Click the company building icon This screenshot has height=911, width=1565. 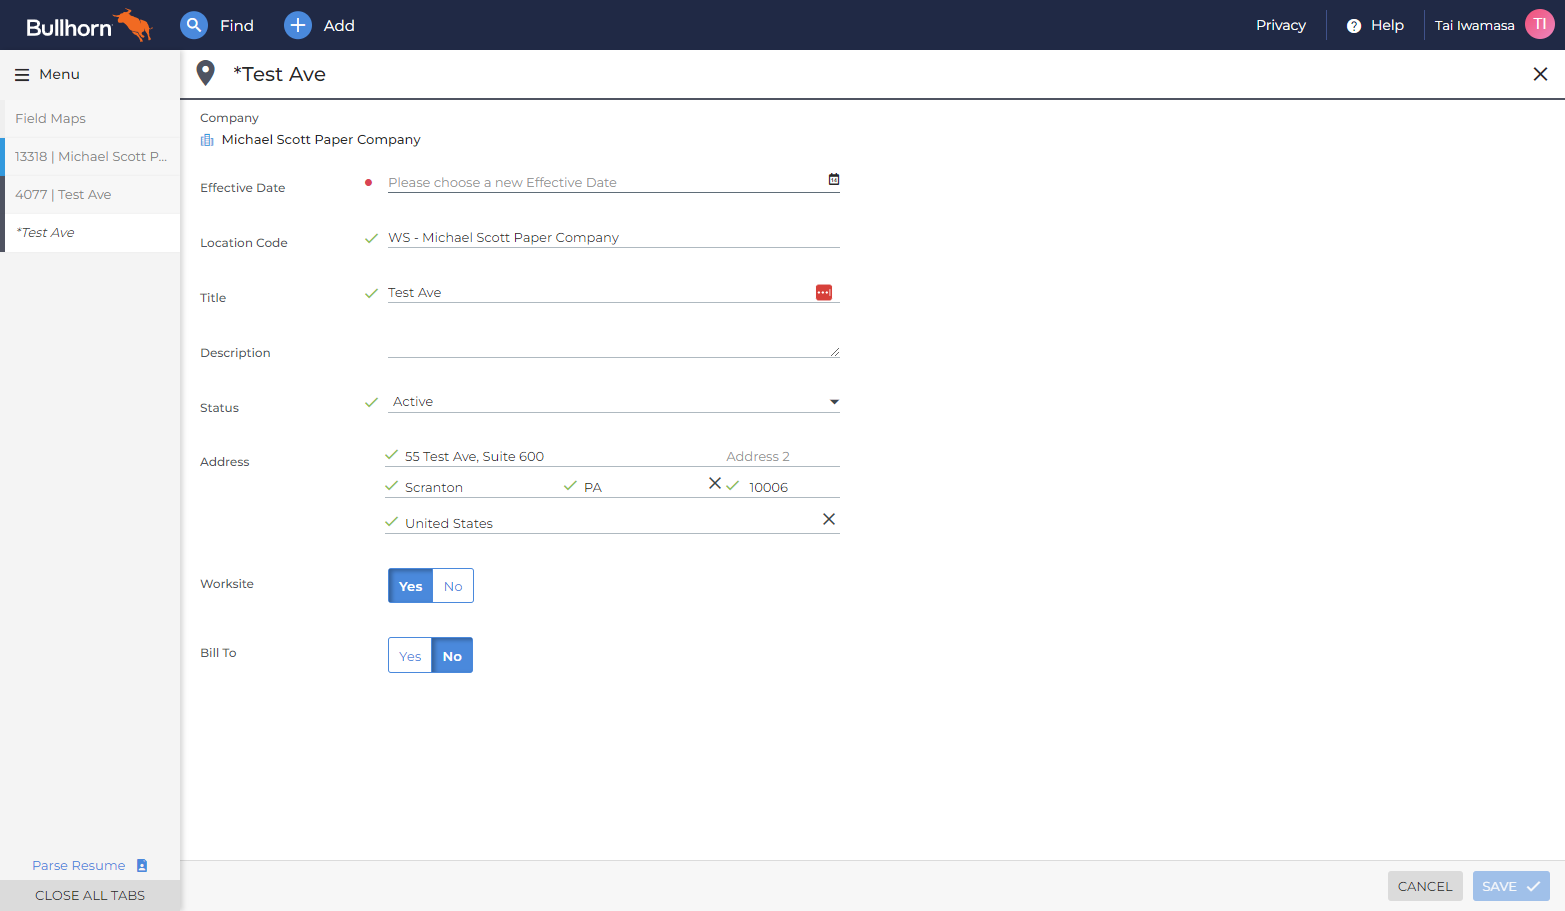tap(207, 140)
